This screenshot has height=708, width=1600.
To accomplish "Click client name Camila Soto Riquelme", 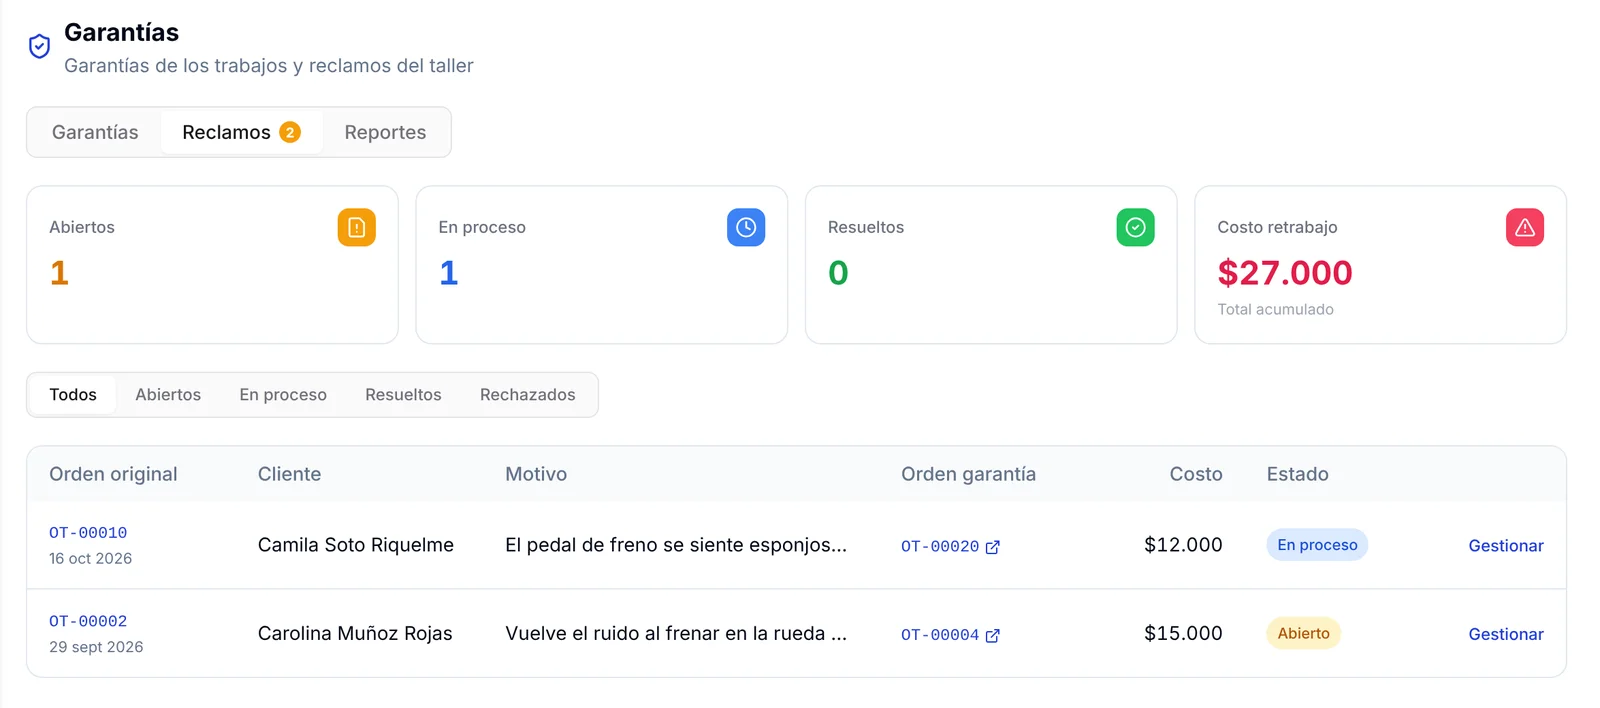I will (x=356, y=545).
